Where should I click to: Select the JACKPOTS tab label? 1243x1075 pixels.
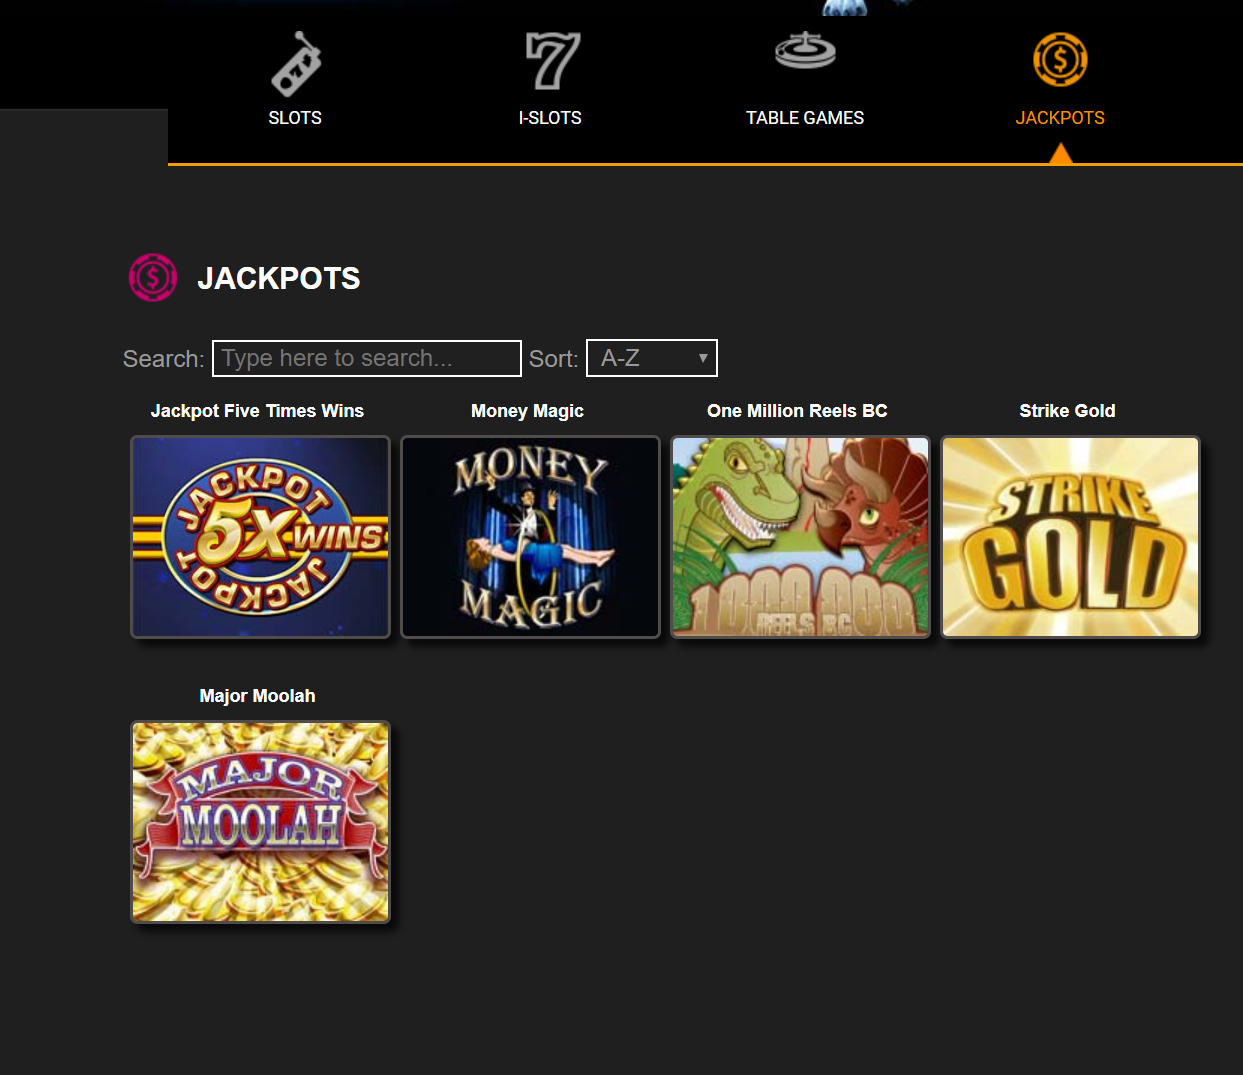[1060, 118]
